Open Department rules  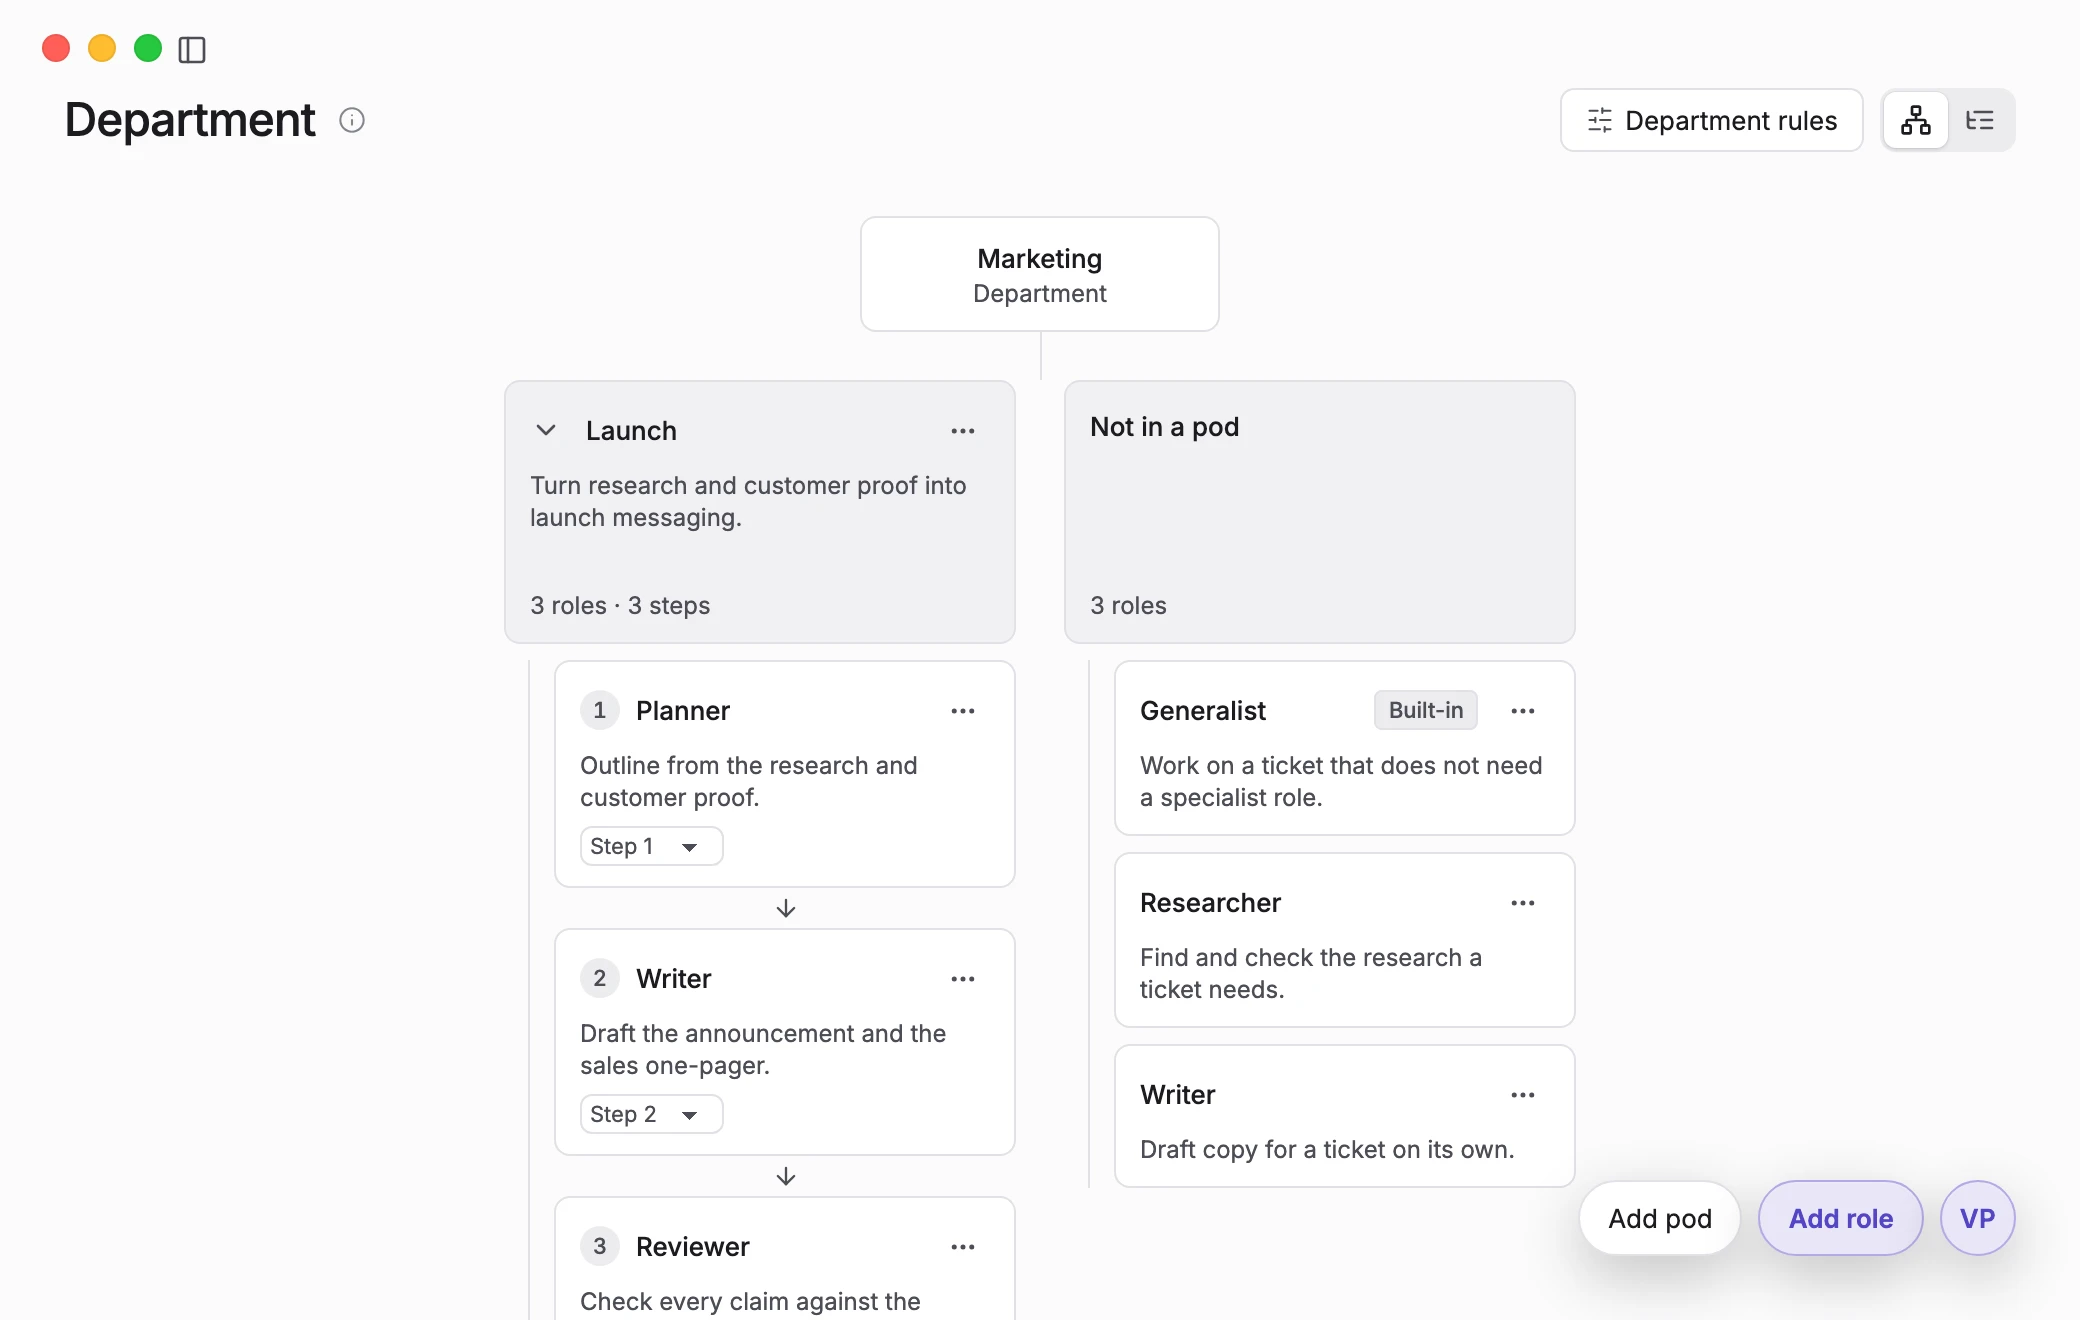click(x=1711, y=120)
